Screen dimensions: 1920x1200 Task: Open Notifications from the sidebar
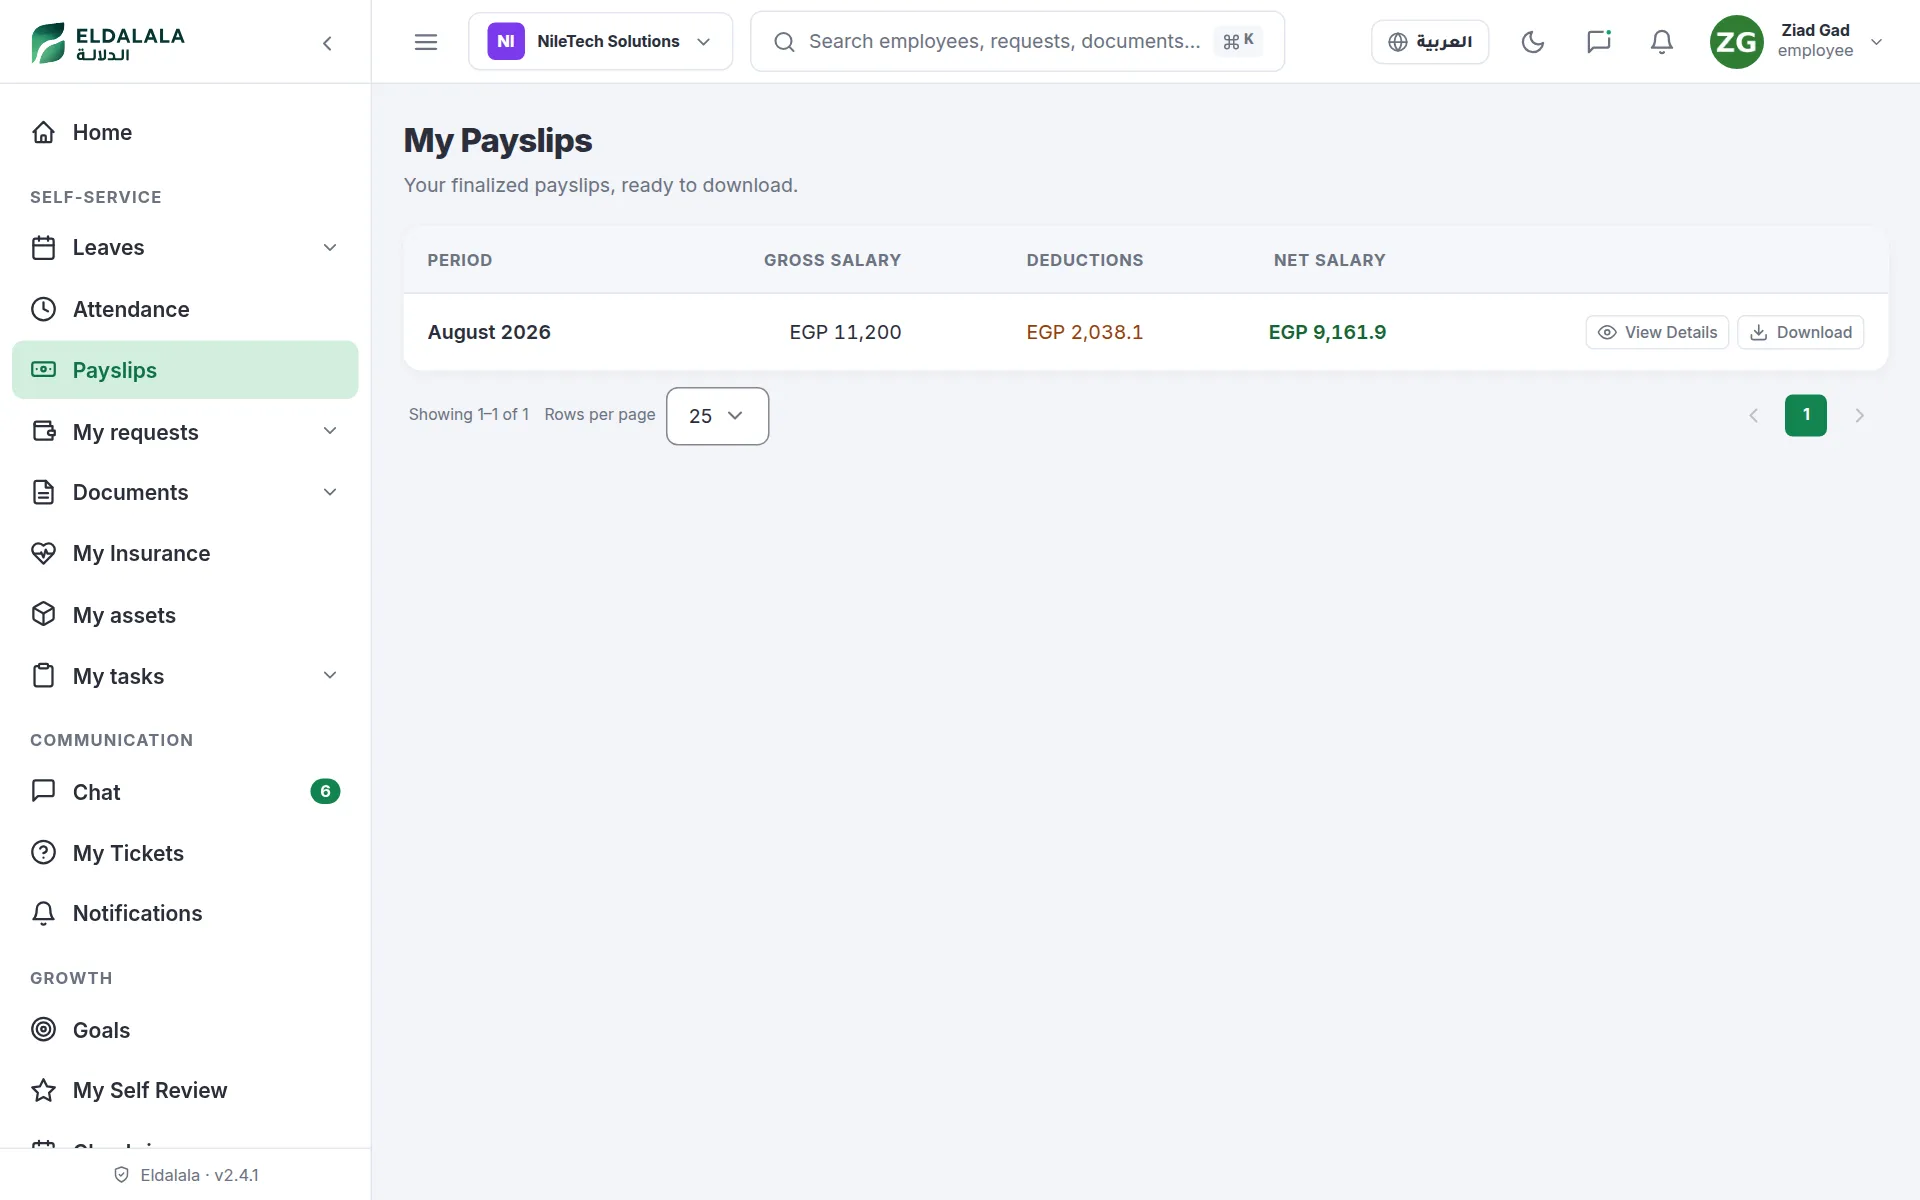point(185,913)
